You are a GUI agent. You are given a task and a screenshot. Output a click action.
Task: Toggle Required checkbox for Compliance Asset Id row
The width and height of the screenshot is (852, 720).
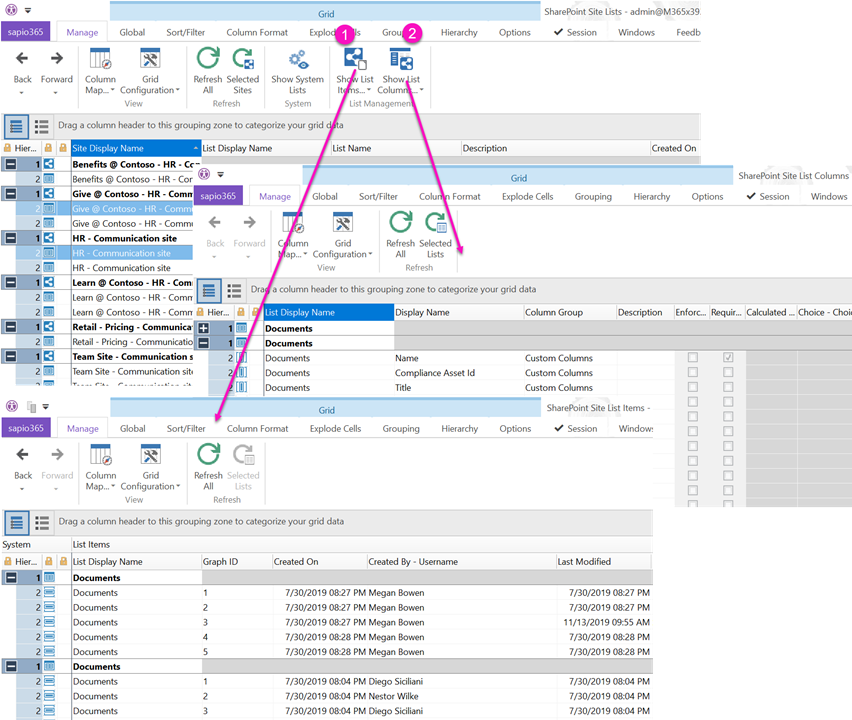pos(728,372)
